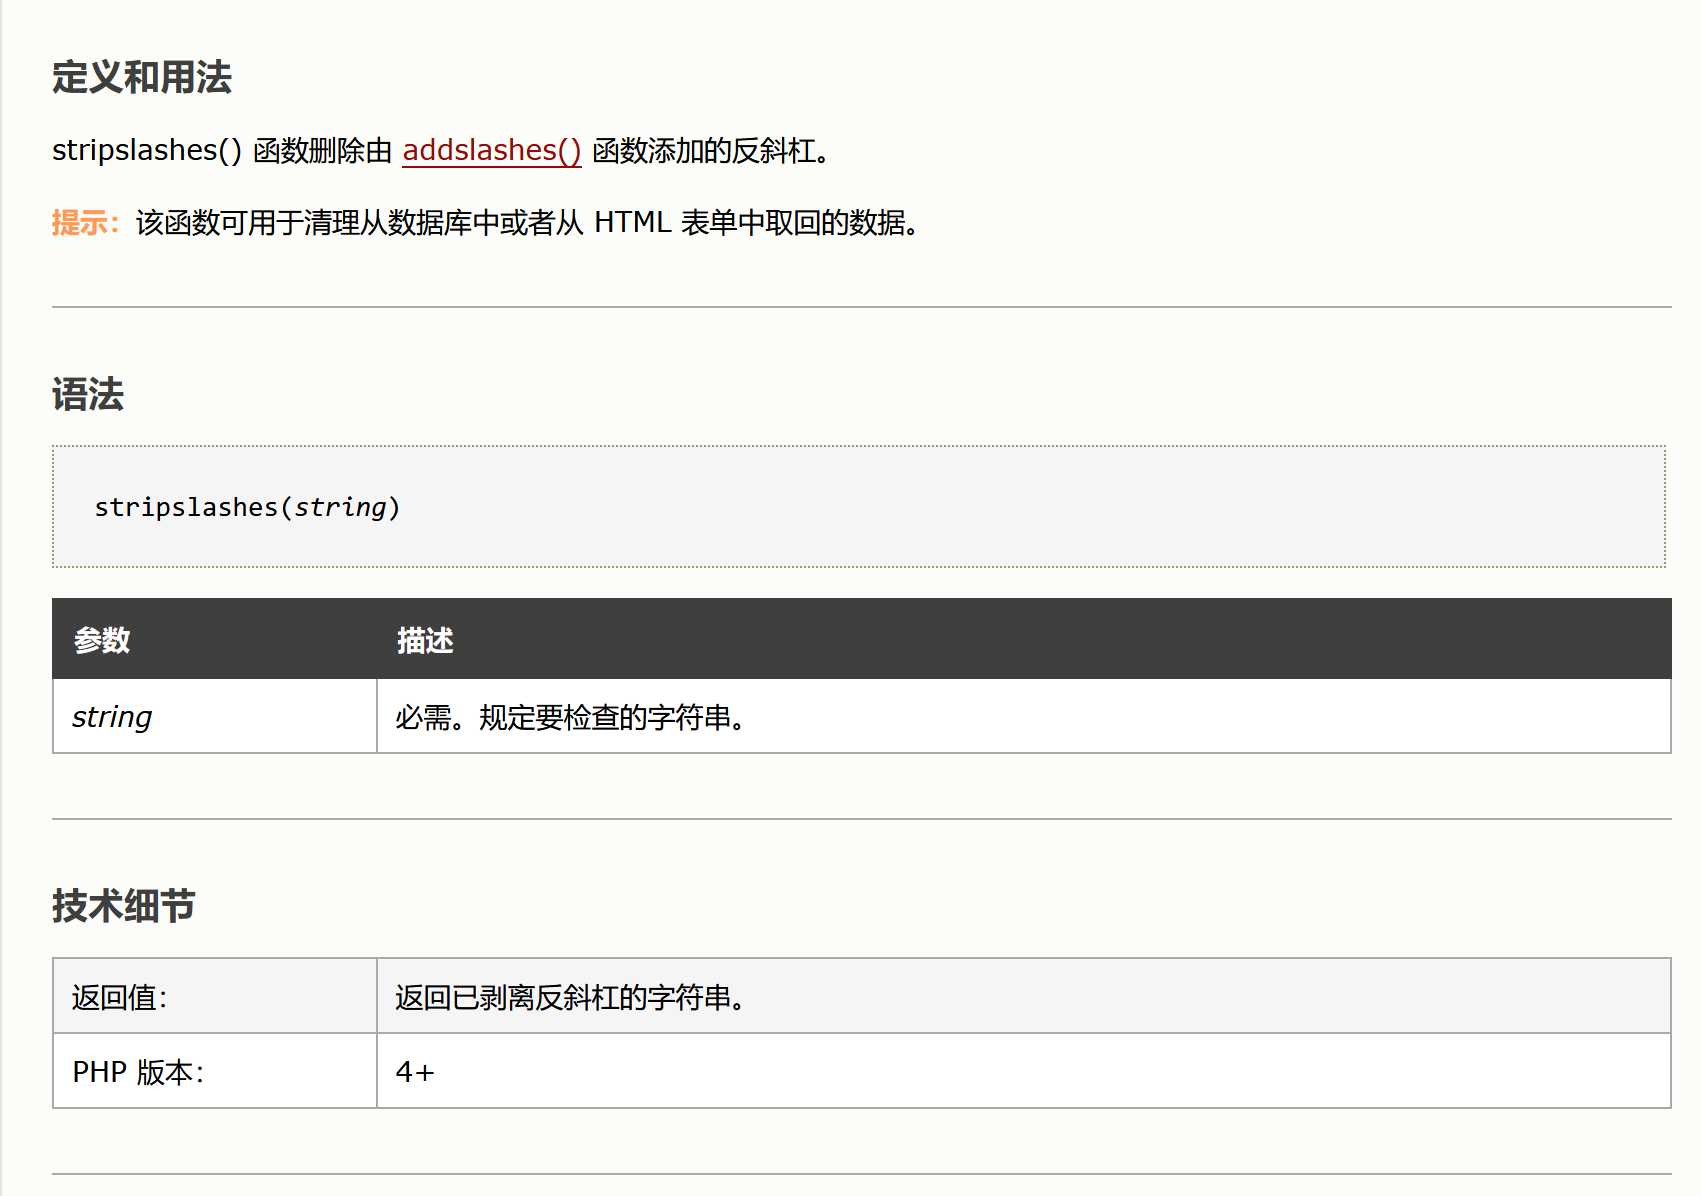
Task: Open the addslashes() function link
Action: click(491, 150)
